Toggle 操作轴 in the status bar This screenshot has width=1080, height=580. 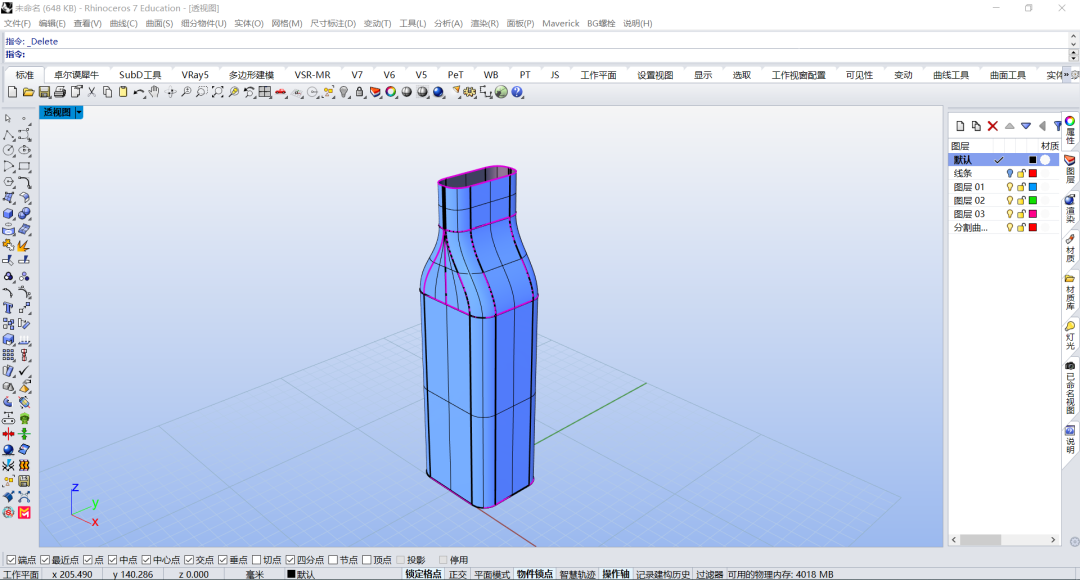[x=616, y=574]
